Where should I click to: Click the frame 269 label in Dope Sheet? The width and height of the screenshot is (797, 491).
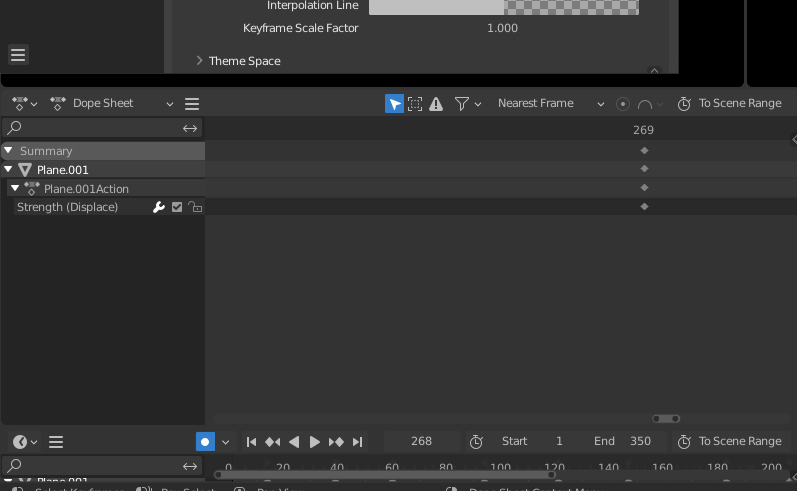point(643,130)
